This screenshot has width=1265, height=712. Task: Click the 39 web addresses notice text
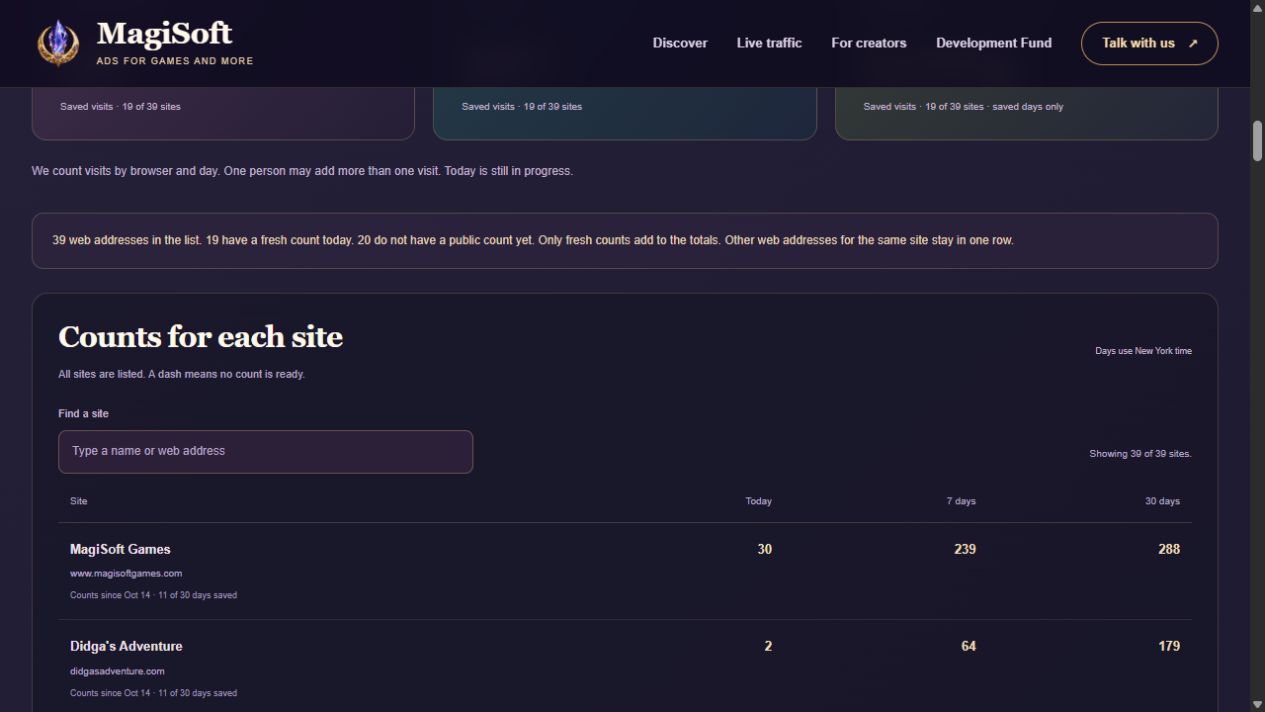coord(532,240)
